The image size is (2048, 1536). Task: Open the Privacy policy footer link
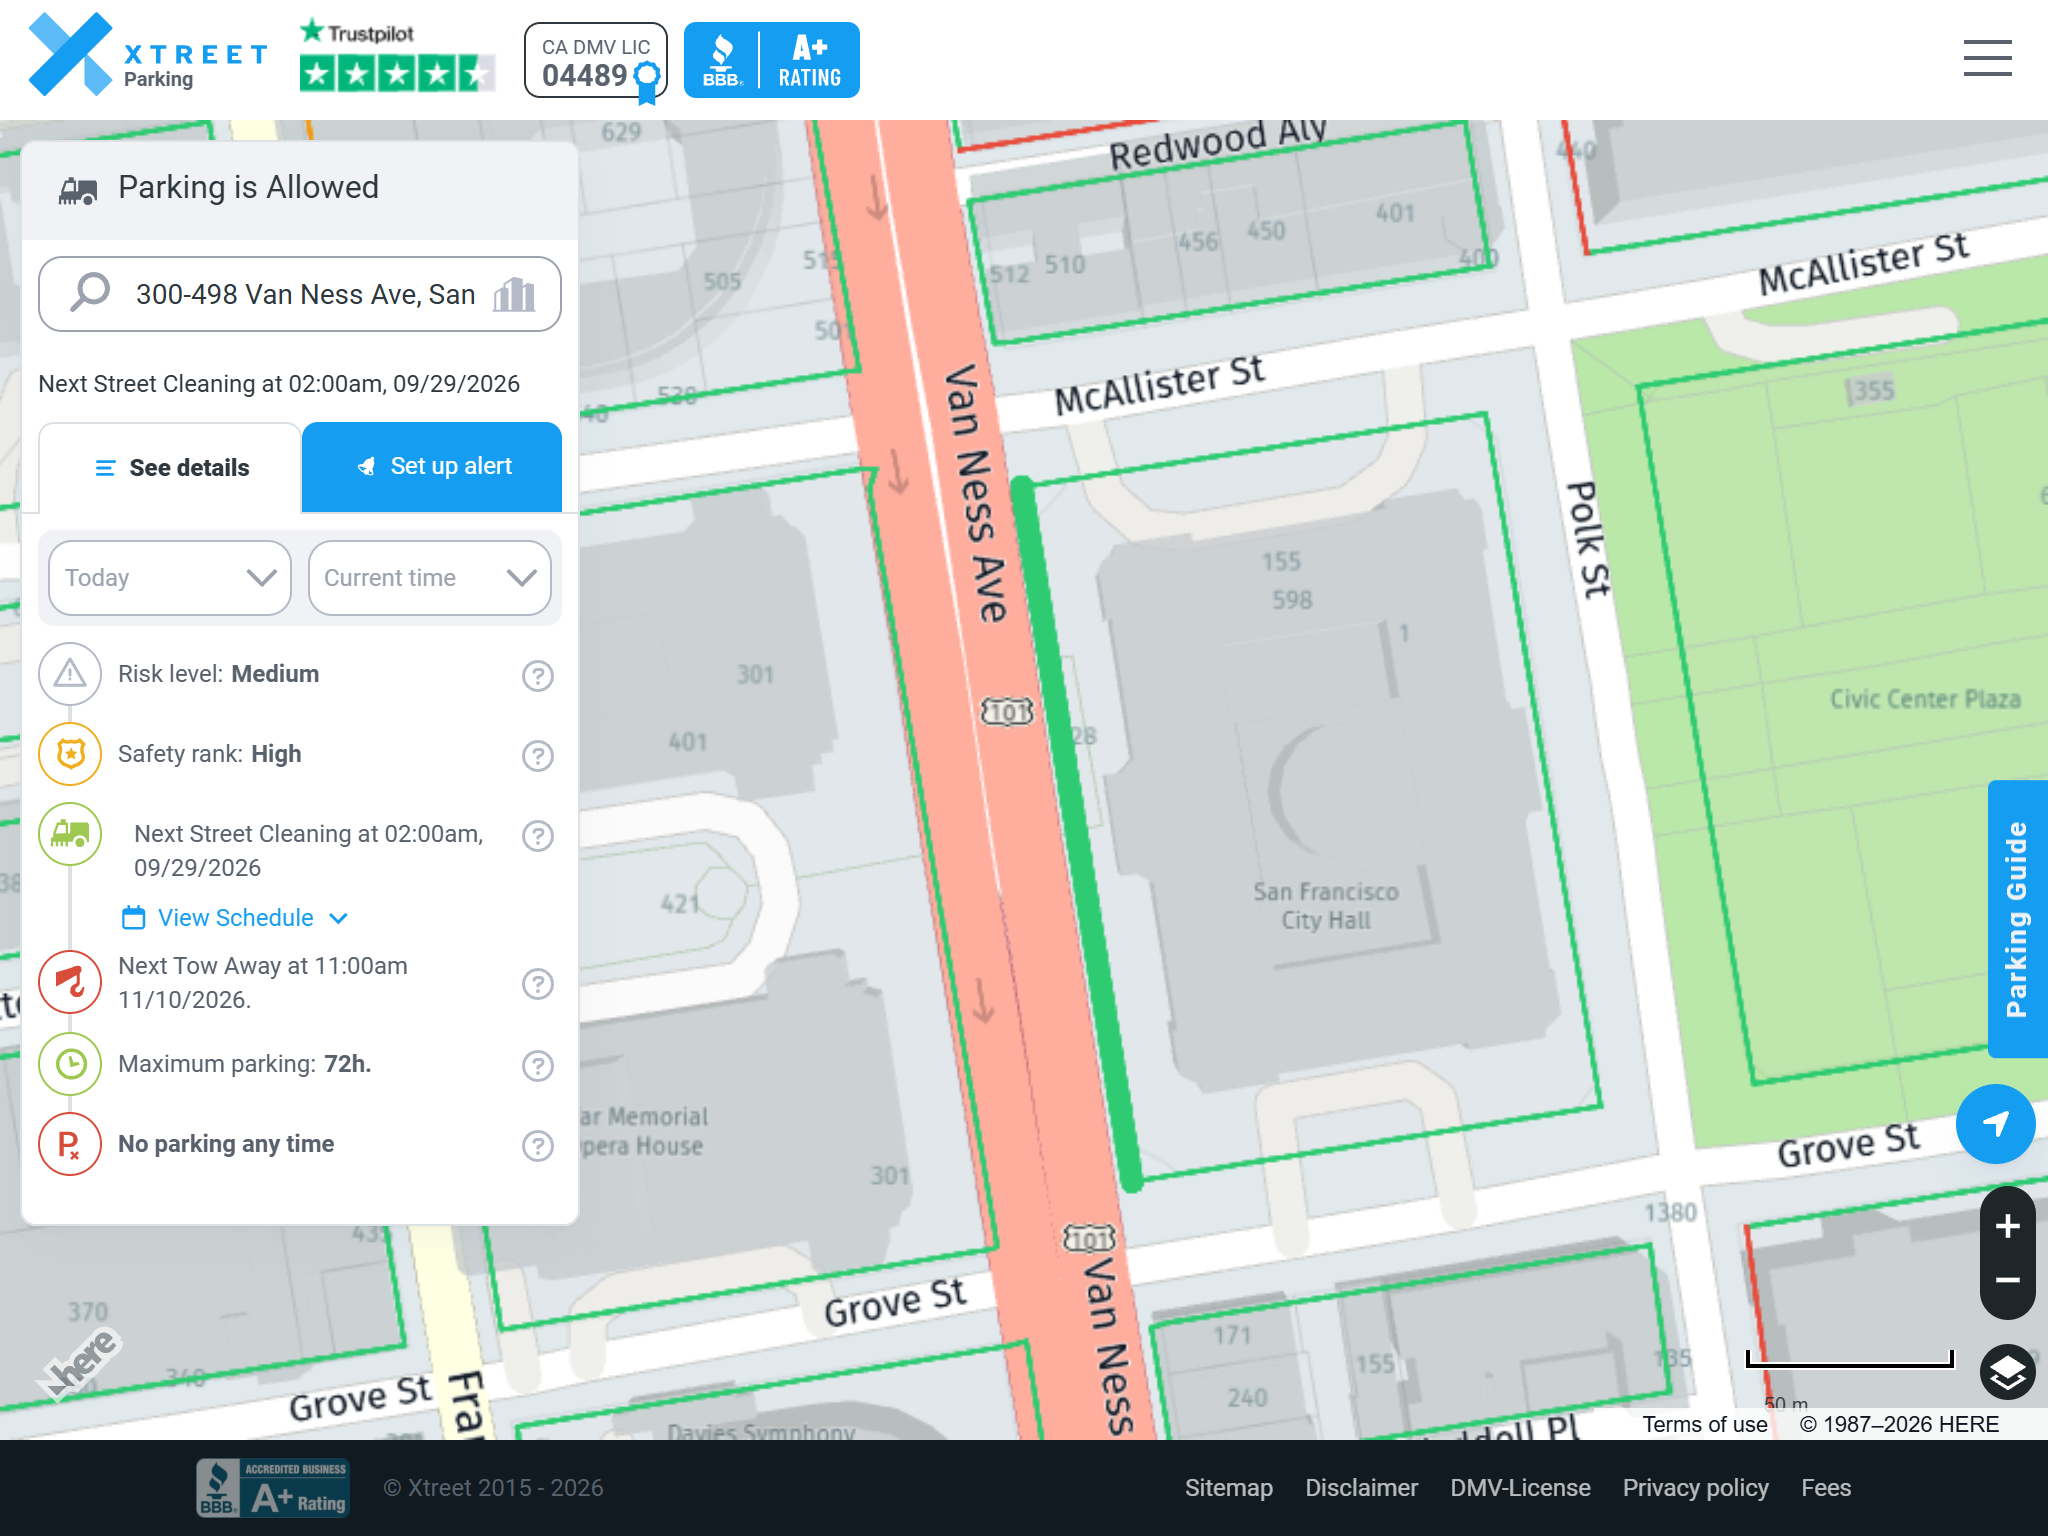click(x=1696, y=1488)
